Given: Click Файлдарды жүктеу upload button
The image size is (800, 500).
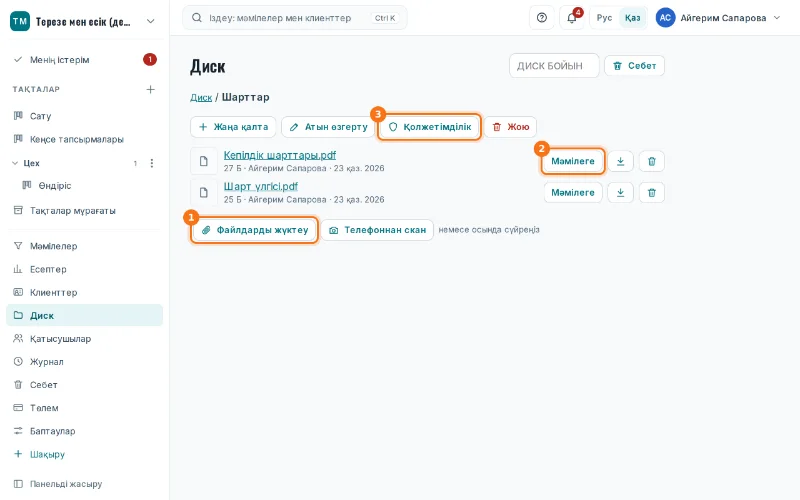Looking at the screenshot, I should tap(255, 230).
